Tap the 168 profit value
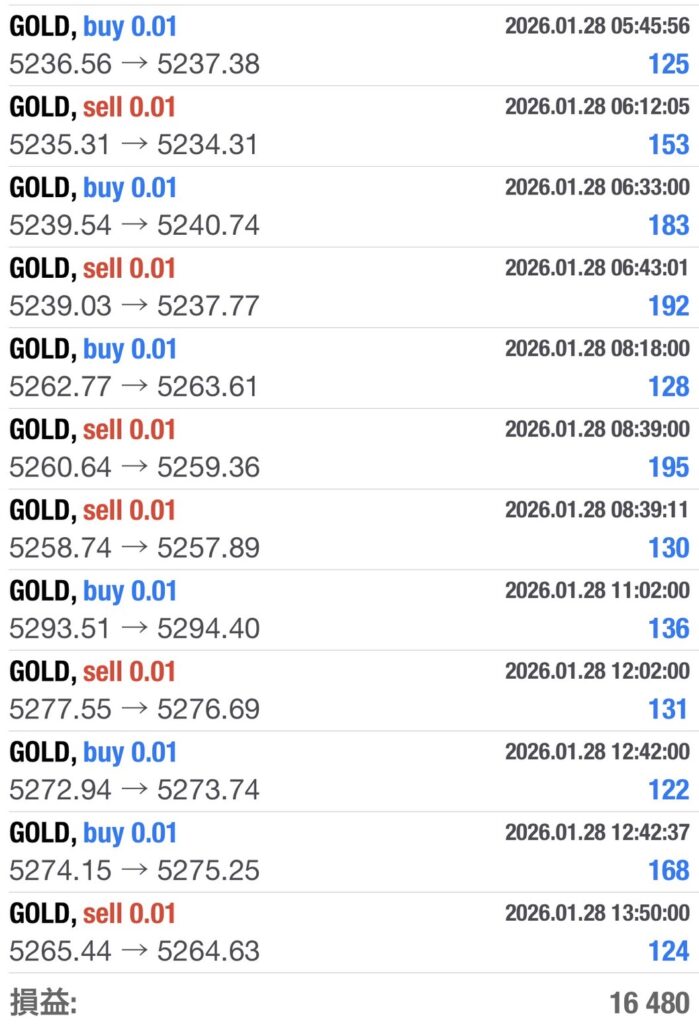699x1024 pixels. click(x=668, y=870)
